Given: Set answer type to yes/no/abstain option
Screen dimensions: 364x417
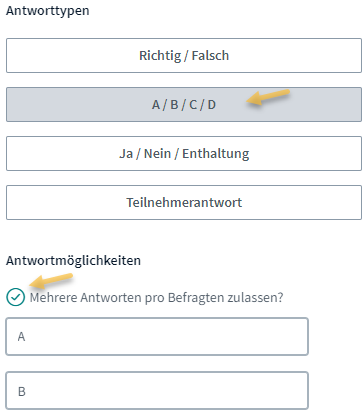Looking at the screenshot, I should coord(184,154).
